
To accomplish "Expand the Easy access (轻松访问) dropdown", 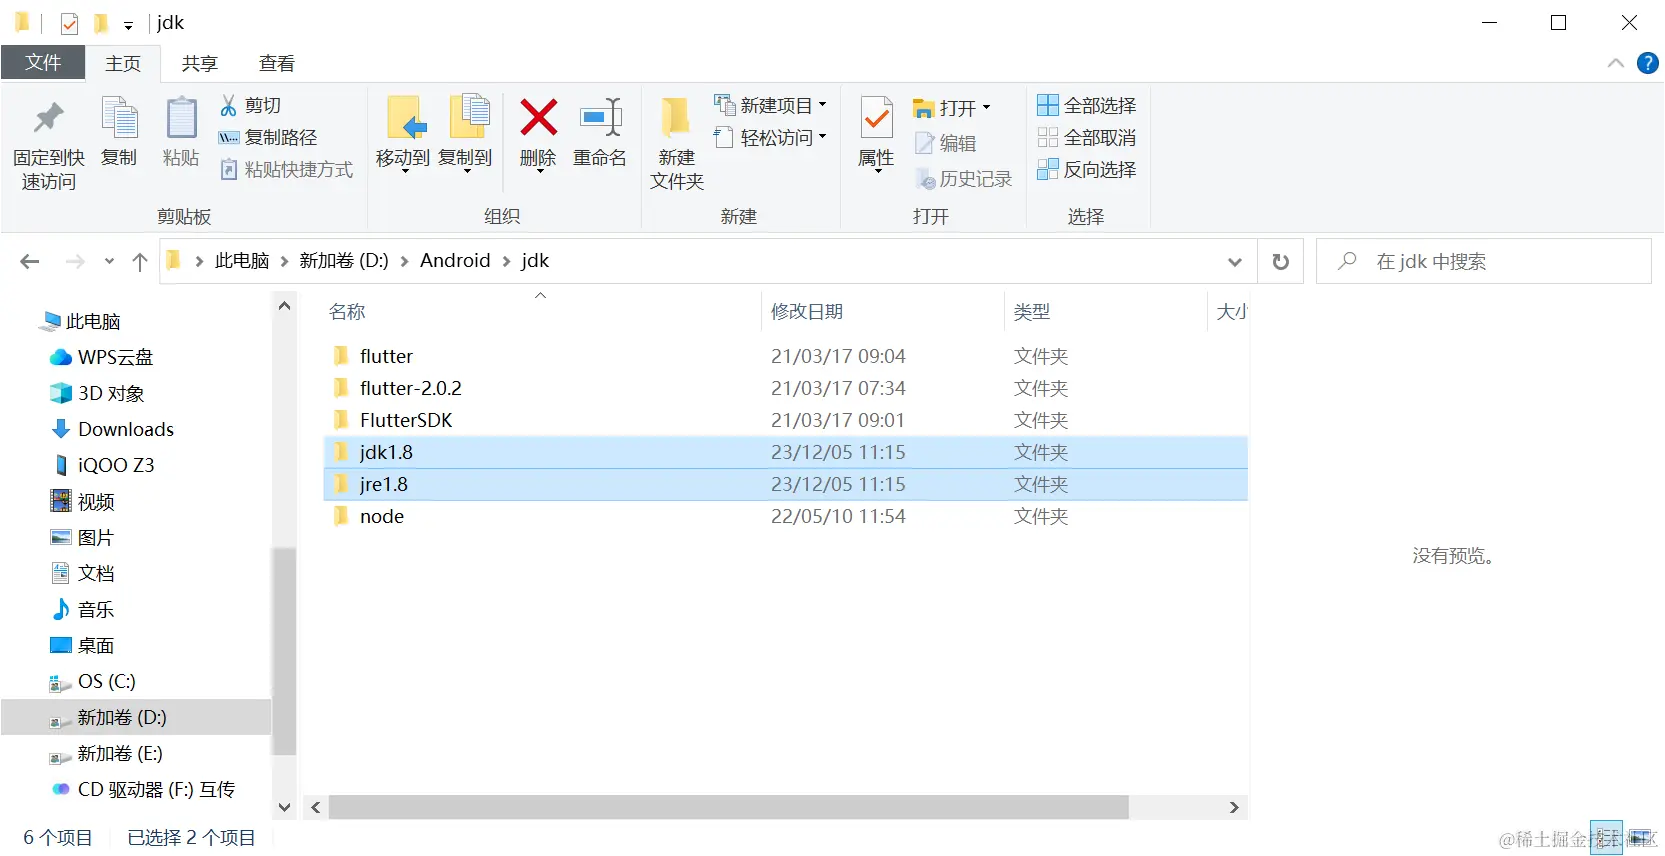I will click(822, 136).
